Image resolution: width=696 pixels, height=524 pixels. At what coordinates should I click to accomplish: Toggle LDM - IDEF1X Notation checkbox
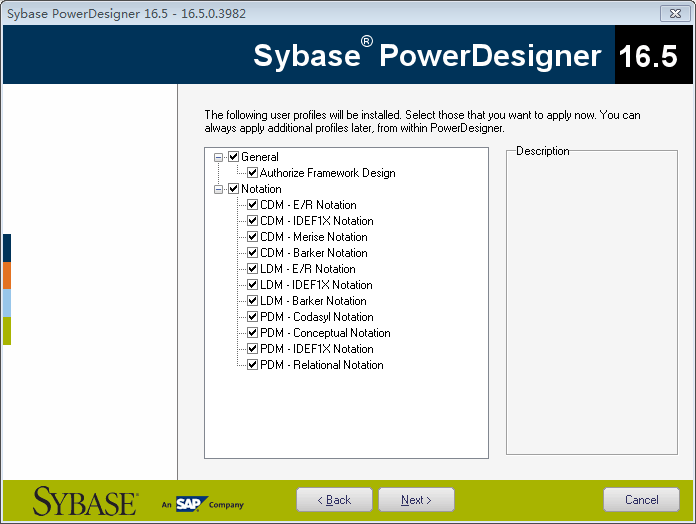pos(253,284)
